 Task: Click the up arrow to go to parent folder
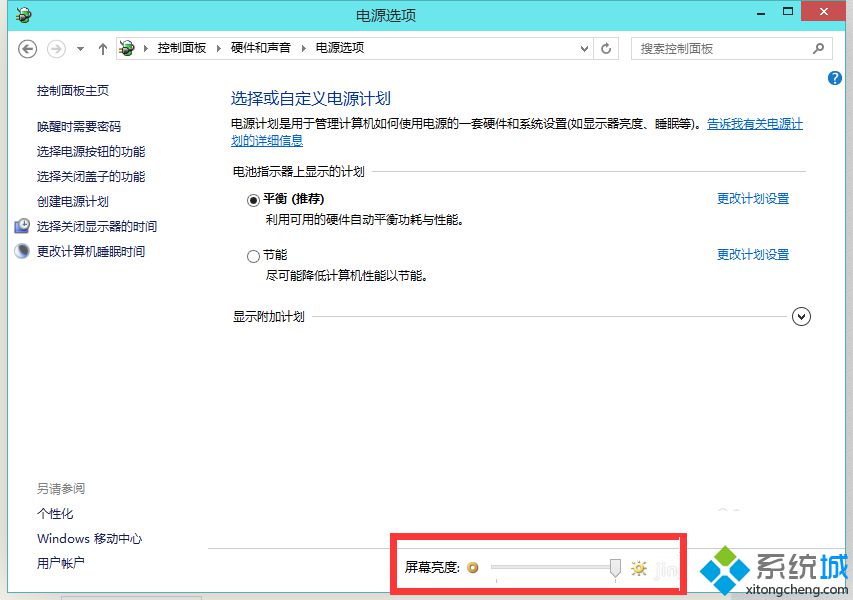pos(103,48)
